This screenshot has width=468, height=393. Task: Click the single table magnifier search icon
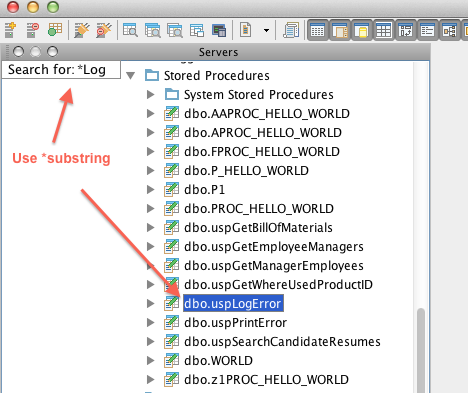point(130,30)
